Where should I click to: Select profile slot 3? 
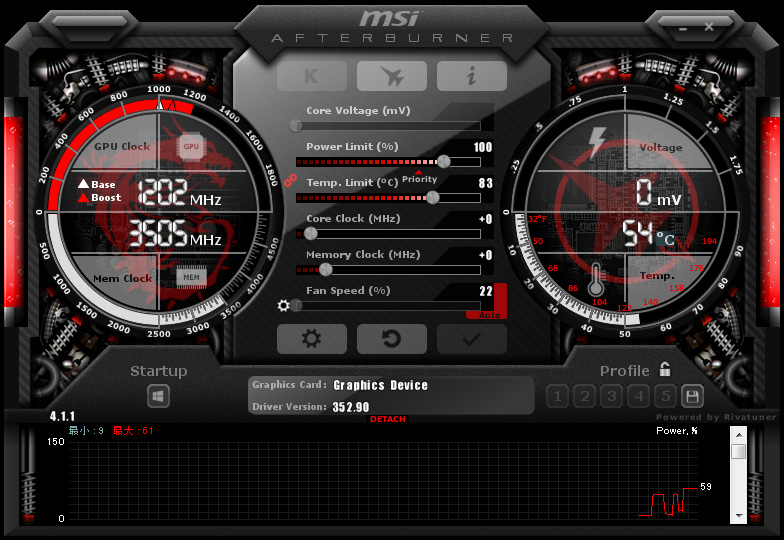click(x=611, y=396)
